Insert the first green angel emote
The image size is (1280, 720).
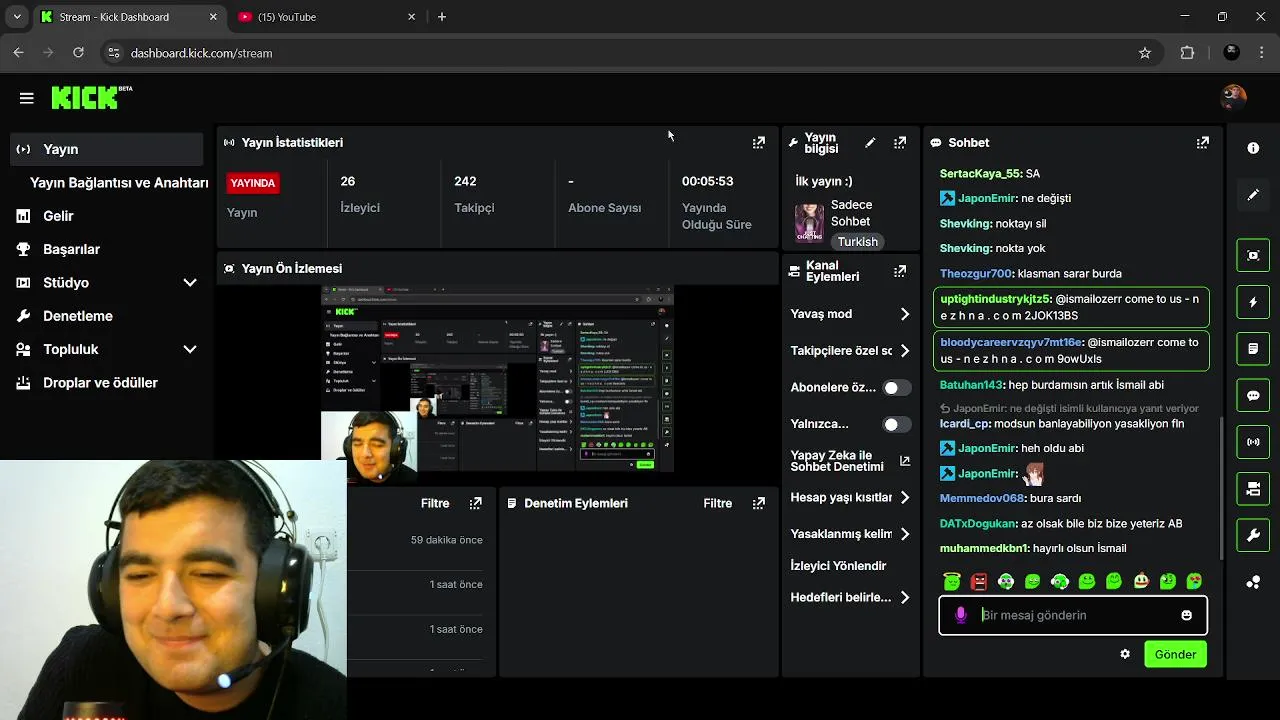[952, 581]
